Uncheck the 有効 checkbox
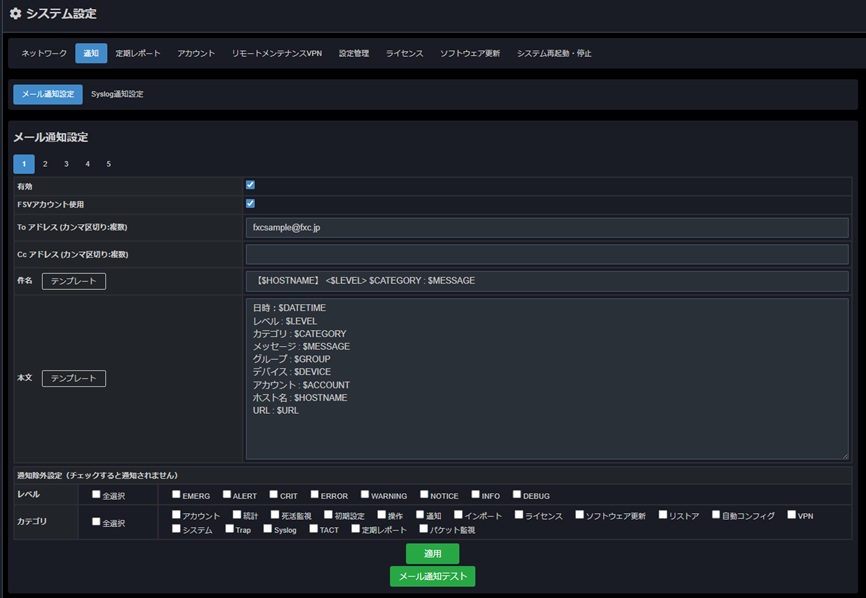866x598 pixels. click(x=250, y=185)
